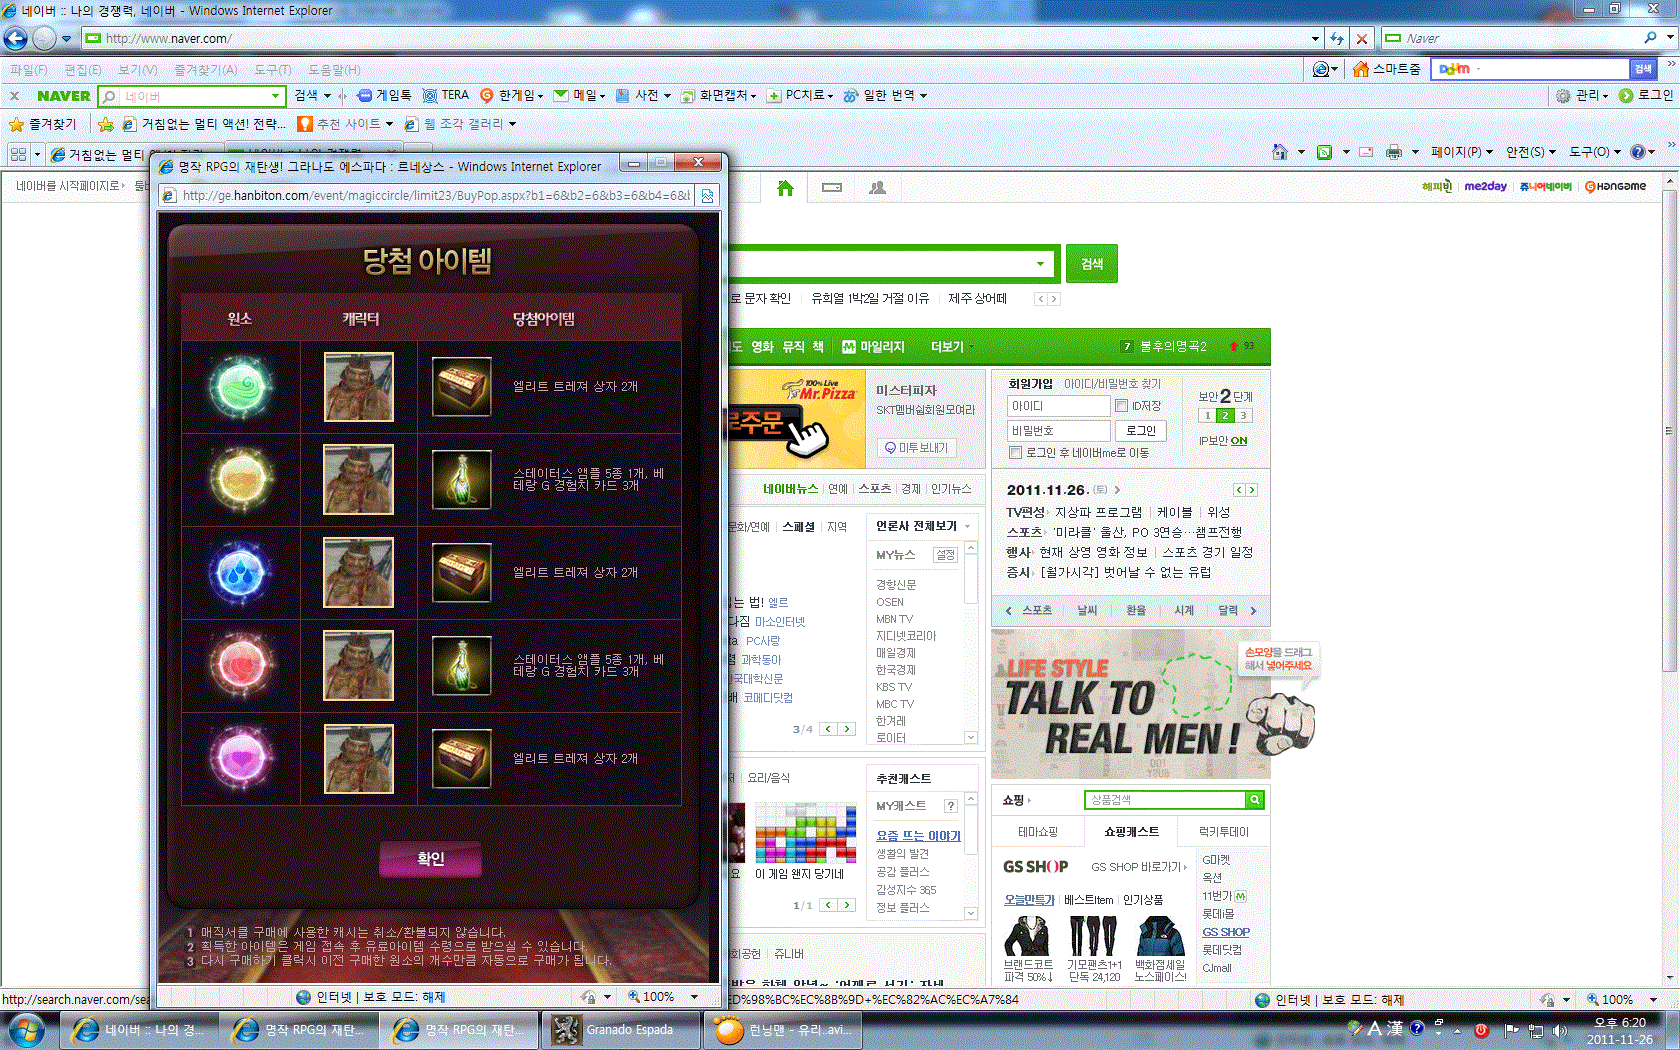Click MY뉴스 설정 button
This screenshot has width=1680, height=1050.
(945, 555)
